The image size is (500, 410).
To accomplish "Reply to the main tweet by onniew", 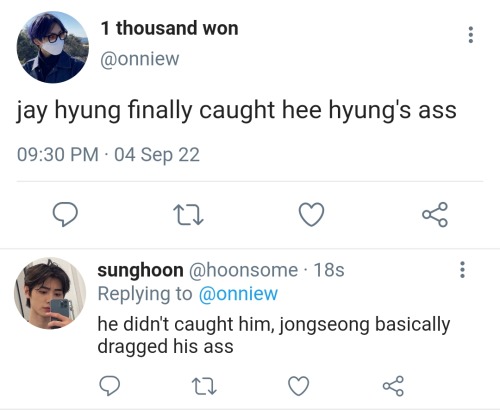I will pyautogui.click(x=65, y=214).
